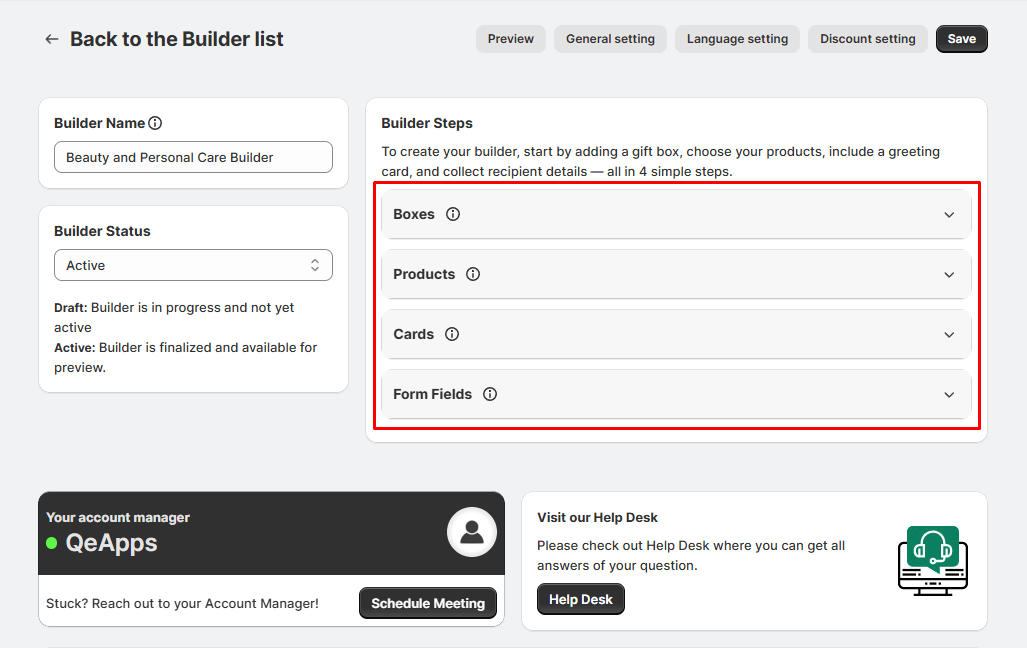This screenshot has width=1027, height=648.
Task: Expand the Boxes step chevron
Action: click(949, 214)
